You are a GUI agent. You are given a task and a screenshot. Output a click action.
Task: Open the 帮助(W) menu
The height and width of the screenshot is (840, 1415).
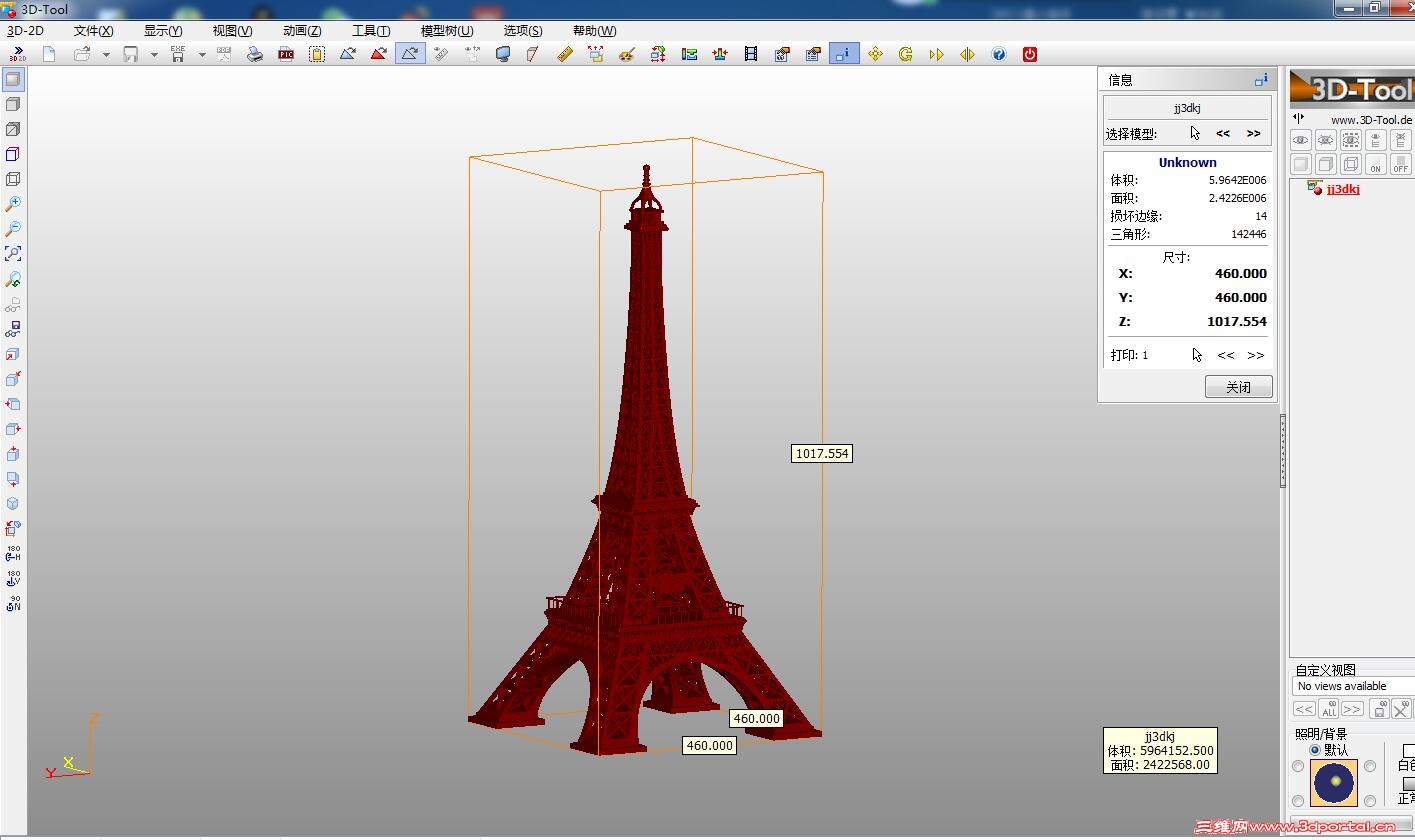click(594, 31)
